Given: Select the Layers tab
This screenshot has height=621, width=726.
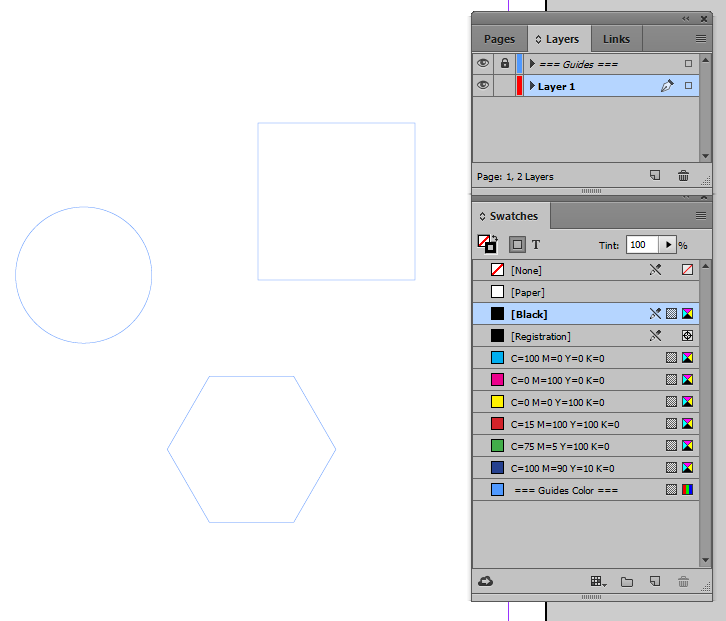Looking at the screenshot, I should point(559,39).
